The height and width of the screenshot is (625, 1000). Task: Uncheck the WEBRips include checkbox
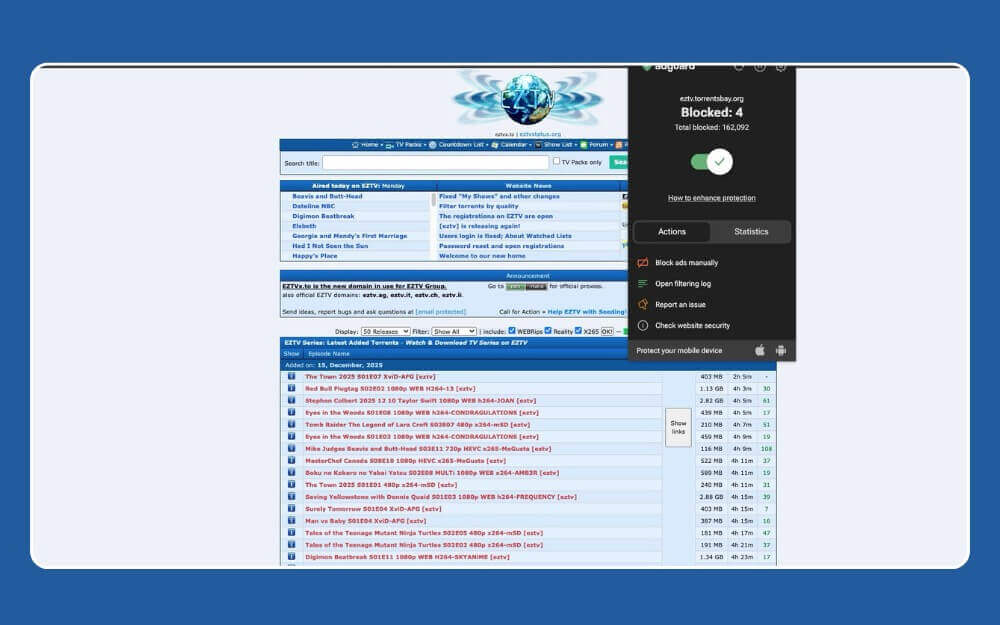[x=512, y=332]
